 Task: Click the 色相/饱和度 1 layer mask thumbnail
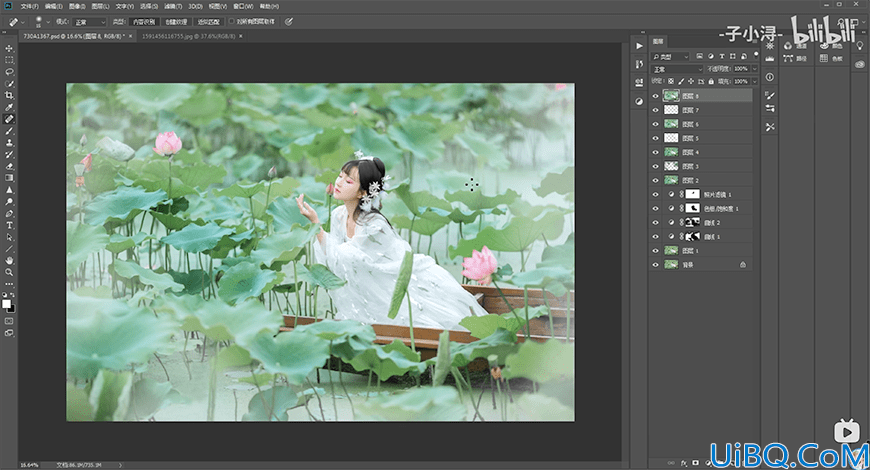(x=692, y=209)
